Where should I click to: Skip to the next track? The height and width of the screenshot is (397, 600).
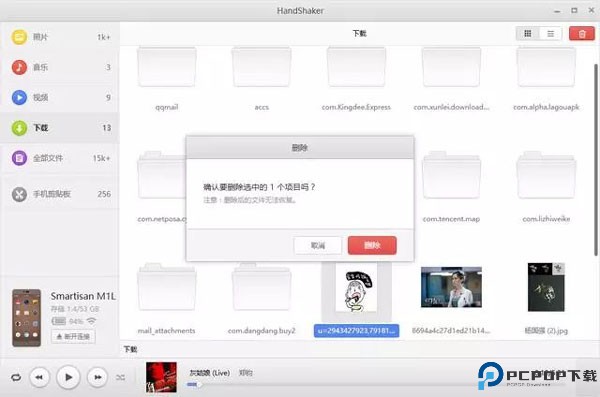click(97, 377)
